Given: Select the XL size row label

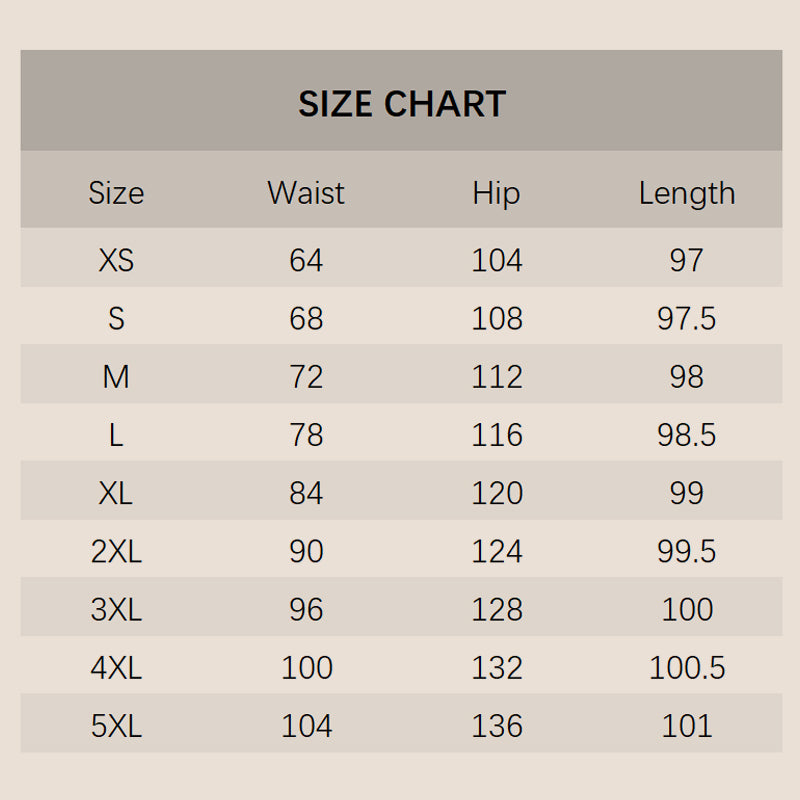Looking at the screenshot, I should tap(116, 493).
